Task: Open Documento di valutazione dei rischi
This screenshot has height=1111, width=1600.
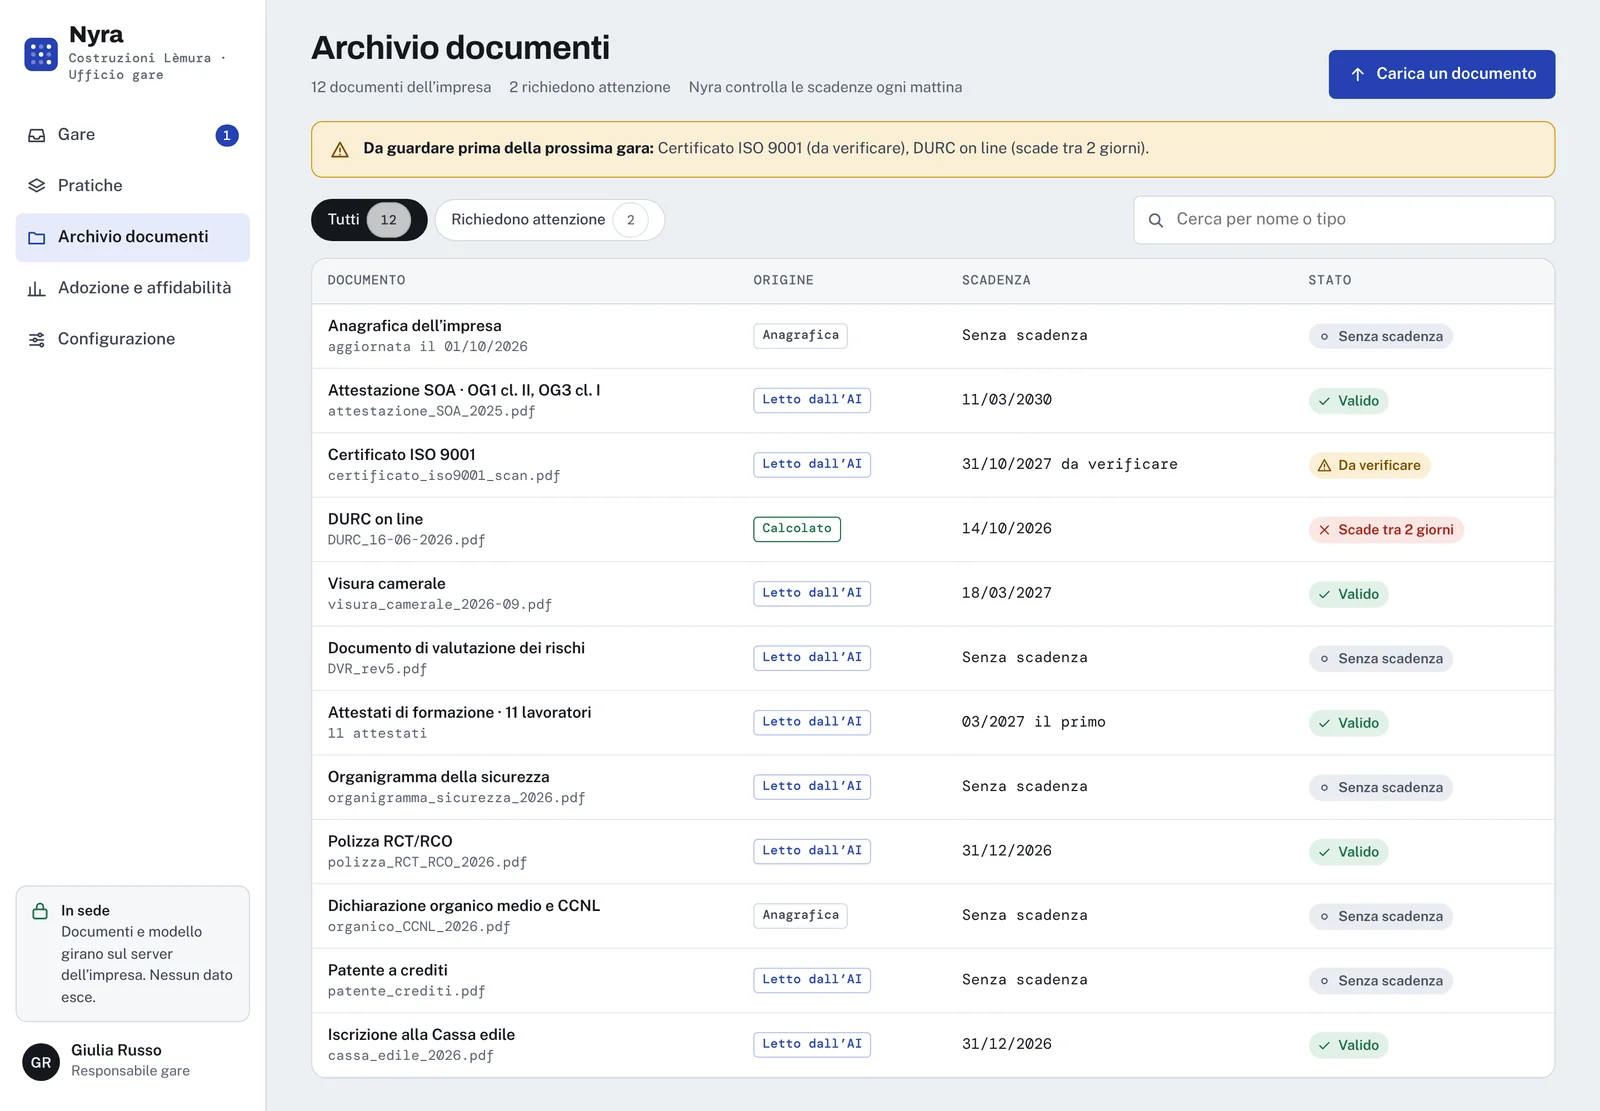Action: (x=933, y=659)
